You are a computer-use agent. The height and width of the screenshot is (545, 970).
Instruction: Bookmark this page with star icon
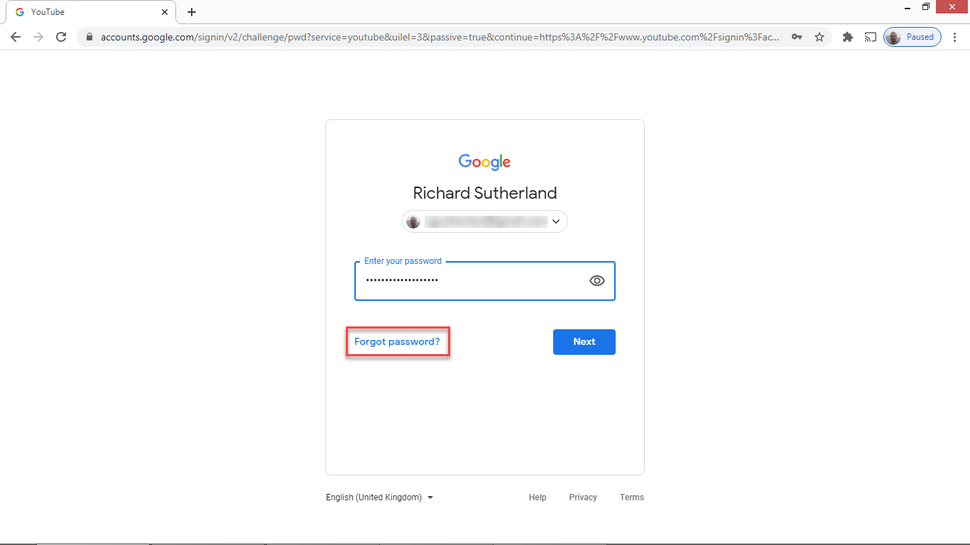820,37
